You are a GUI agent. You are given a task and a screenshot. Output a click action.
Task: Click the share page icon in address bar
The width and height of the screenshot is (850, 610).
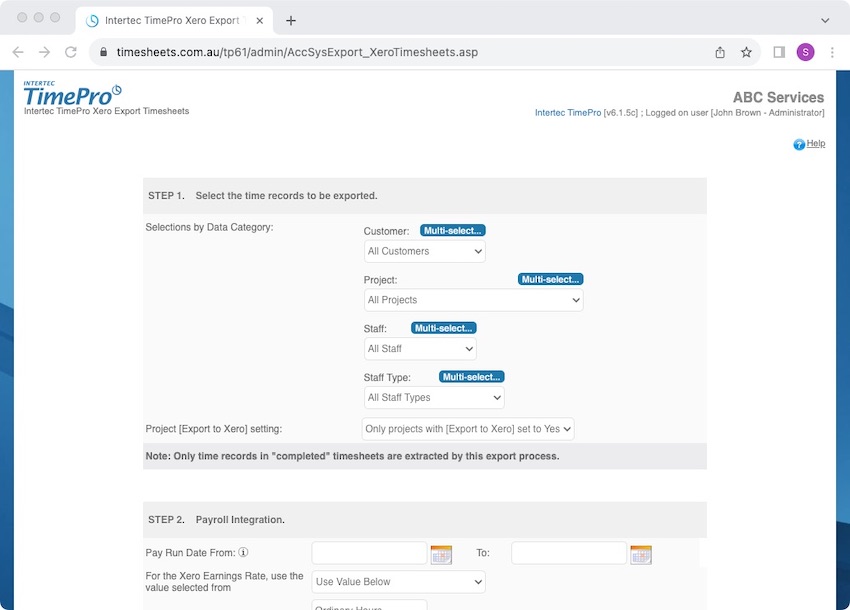pyautogui.click(x=720, y=52)
